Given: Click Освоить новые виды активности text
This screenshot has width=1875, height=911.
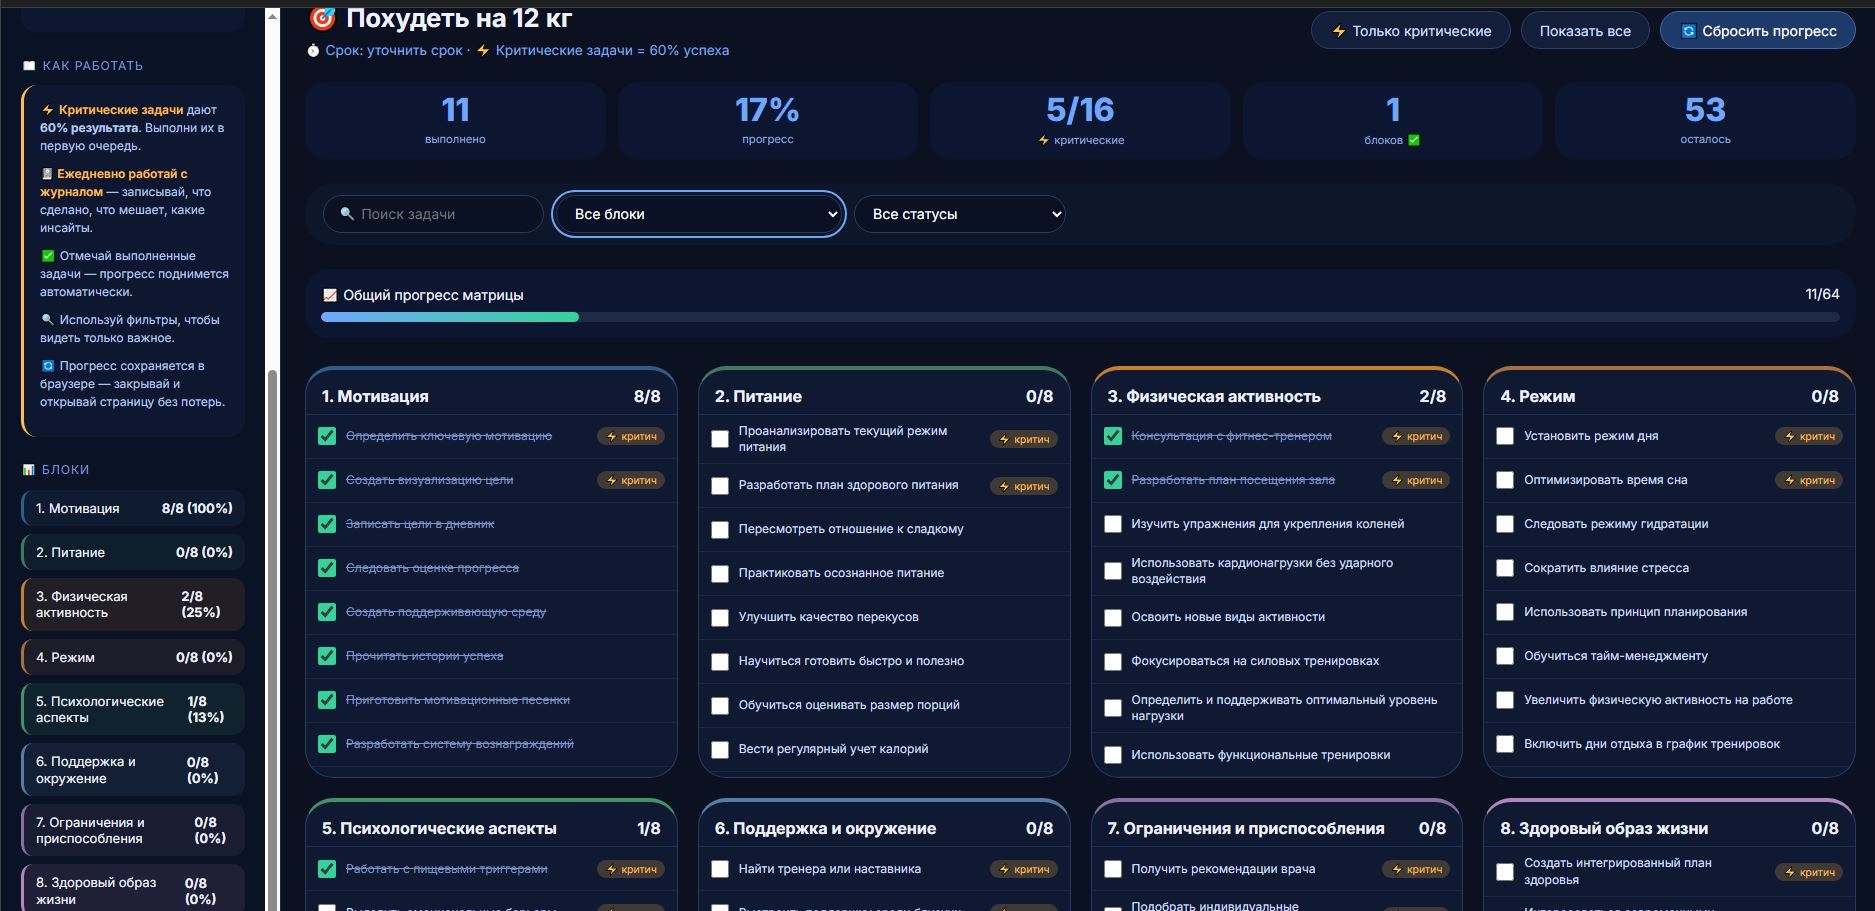Looking at the screenshot, I should tap(1228, 617).
